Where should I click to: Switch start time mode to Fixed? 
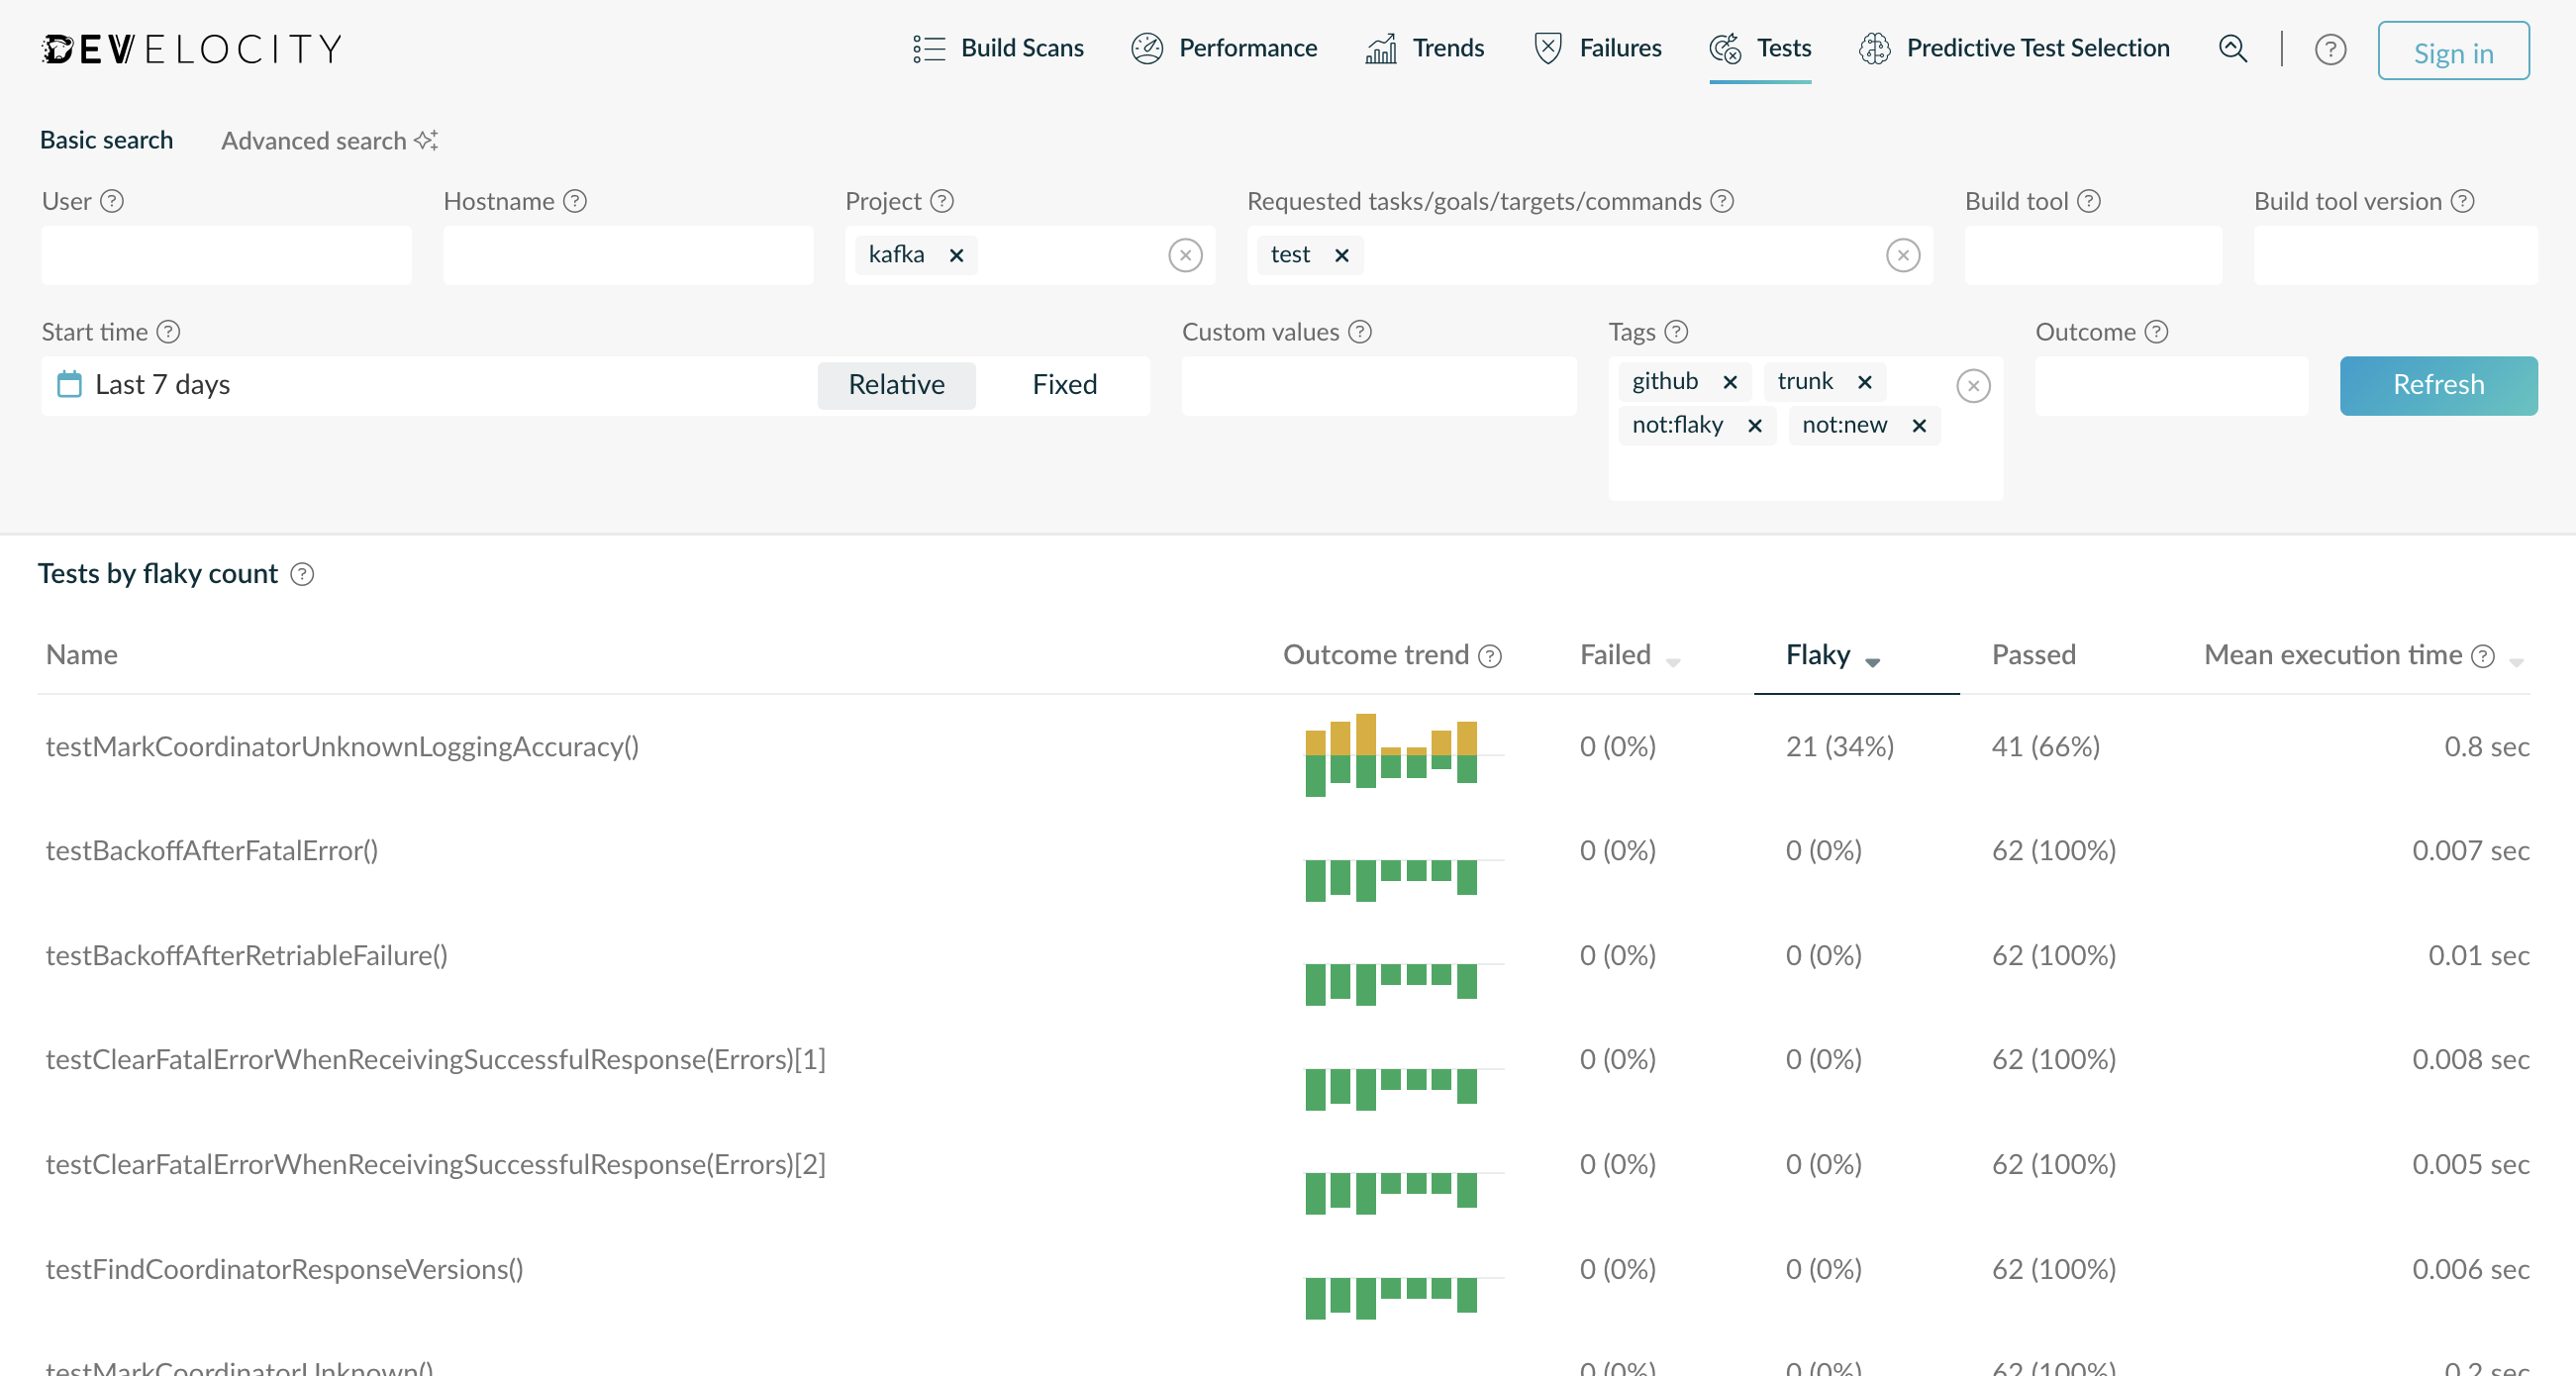tap(1064, 385)
